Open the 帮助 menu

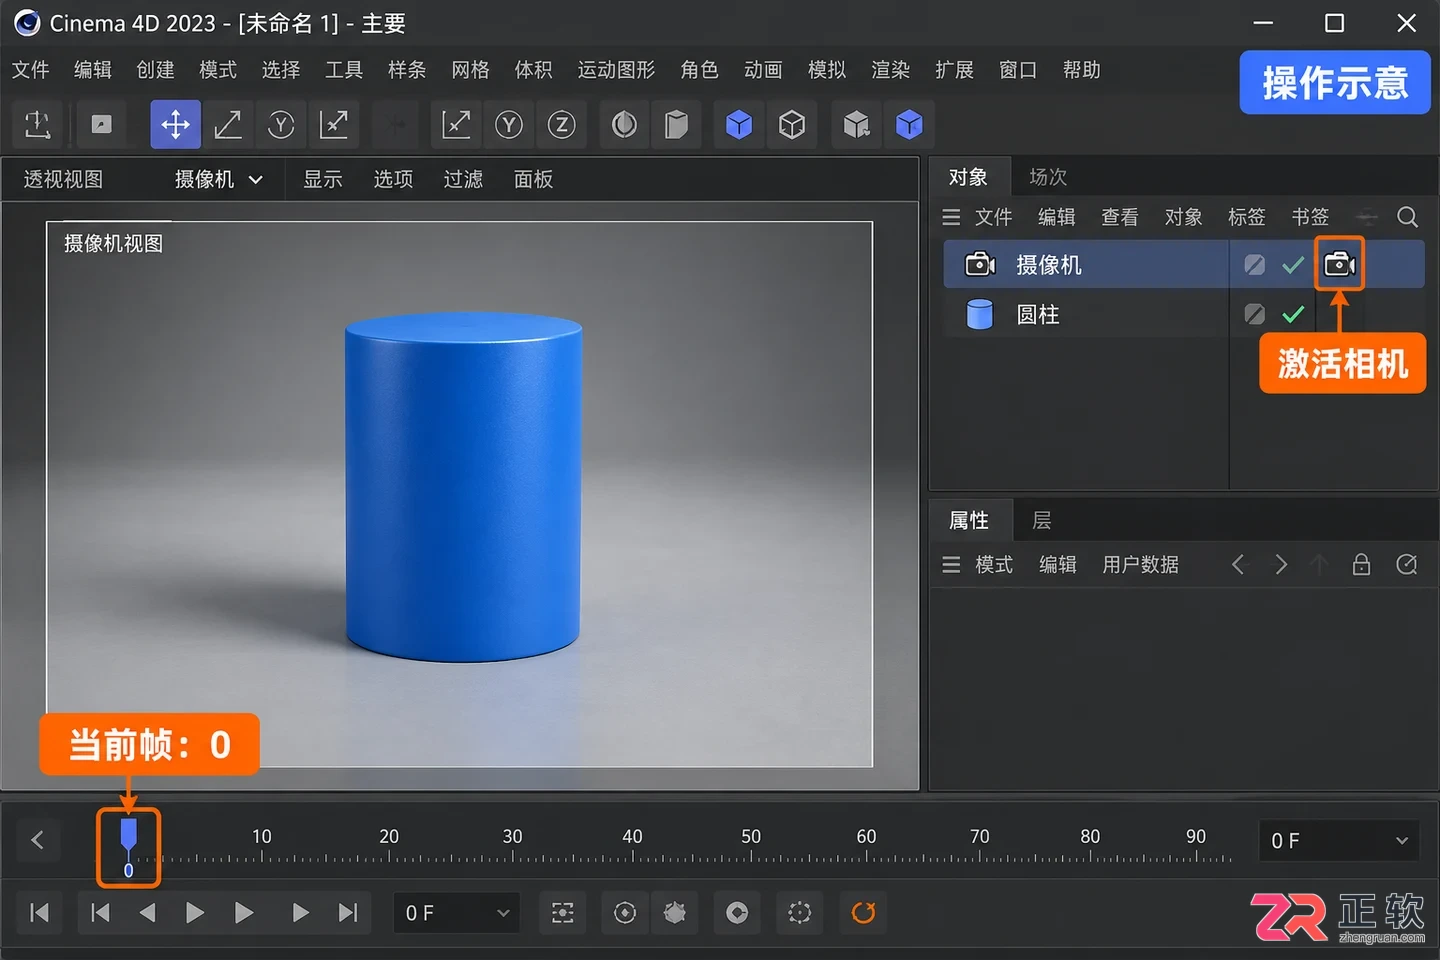point(1082,70)
